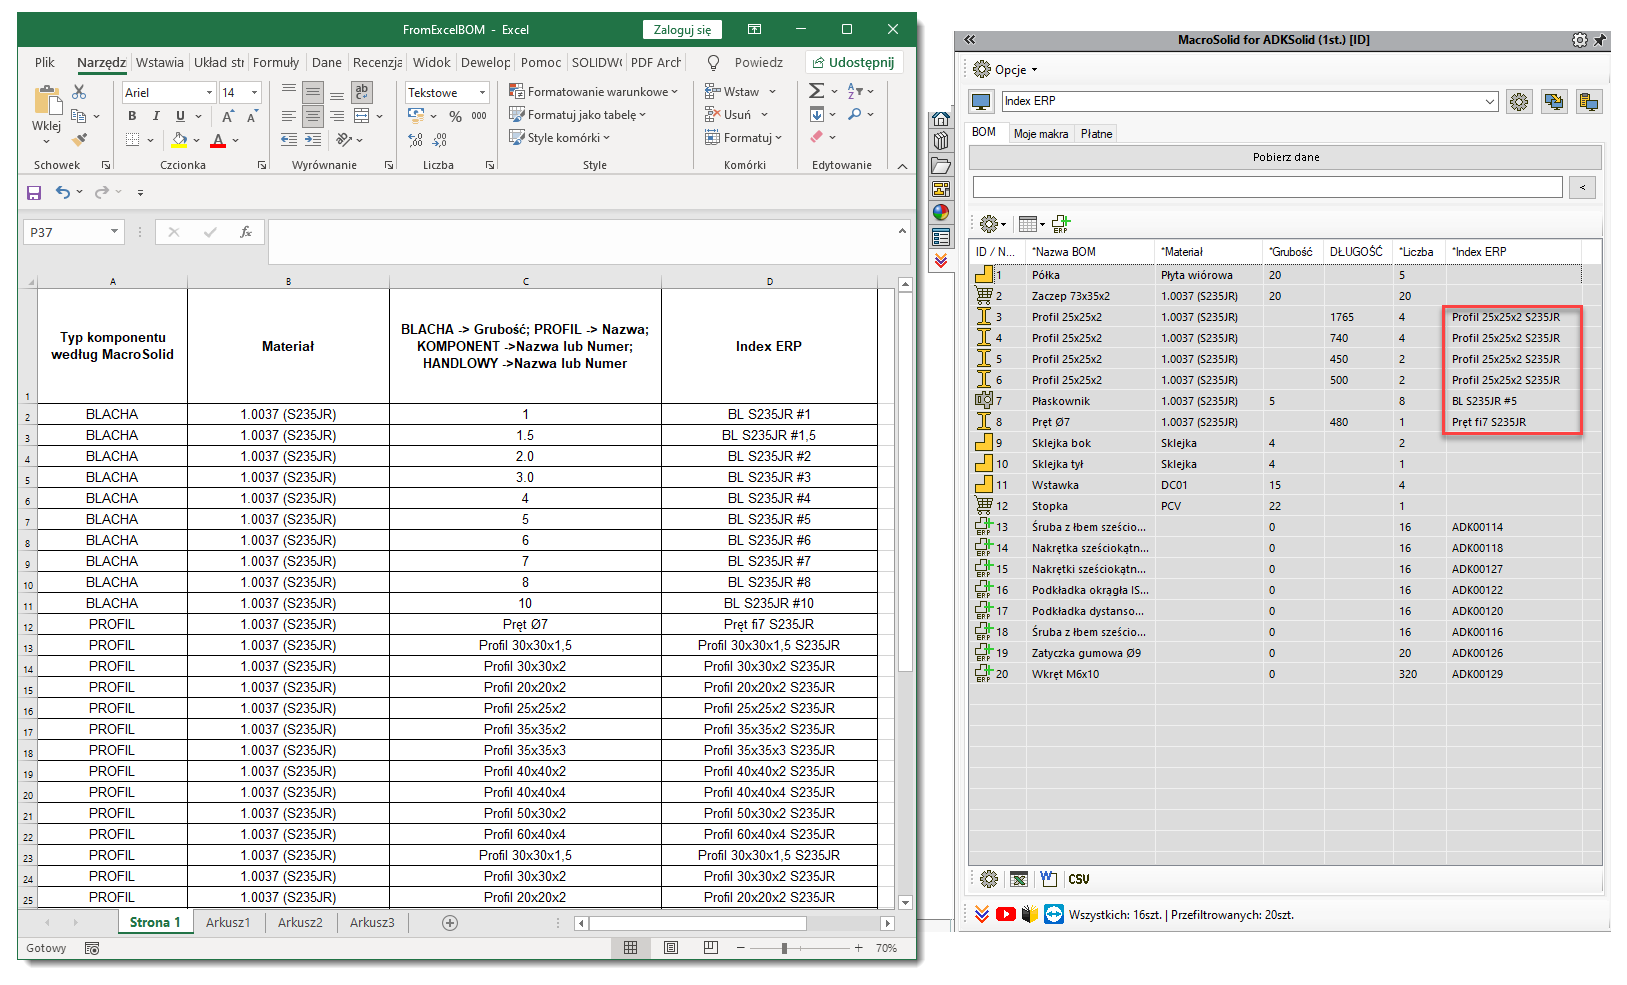Screen dimensions: 1627x985
Task: Click the Undo arrow in Excel
Action: [x=63, y=192]
